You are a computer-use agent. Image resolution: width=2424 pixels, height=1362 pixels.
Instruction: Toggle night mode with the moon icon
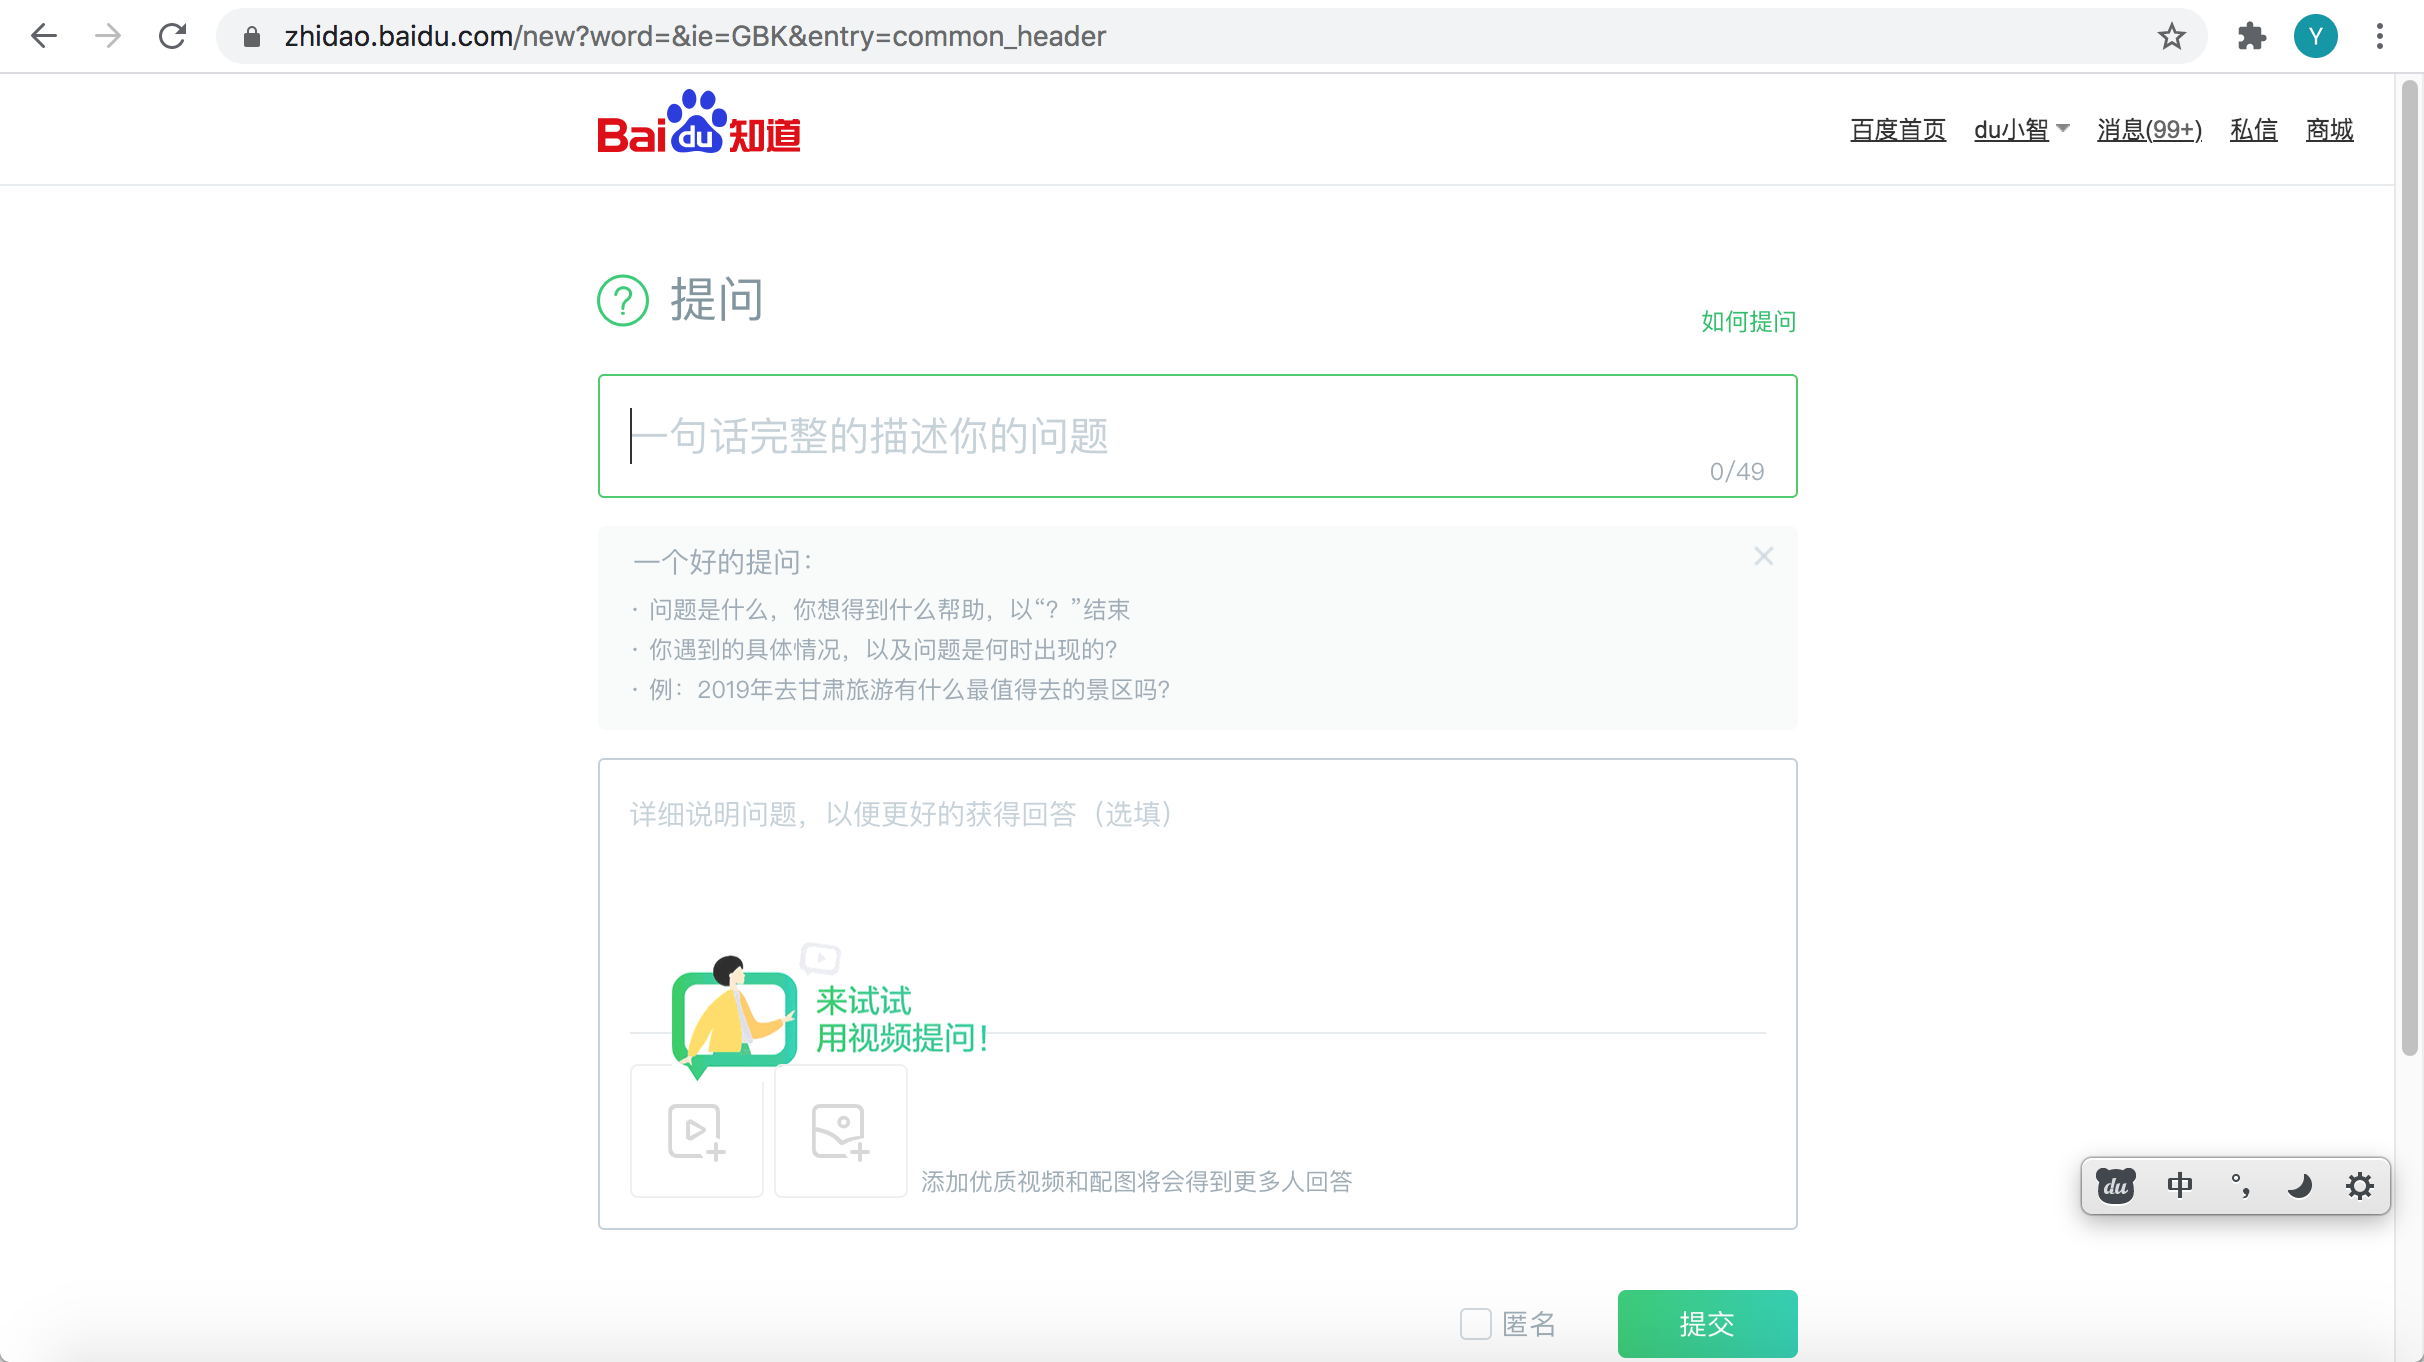click(2300, 1185)
